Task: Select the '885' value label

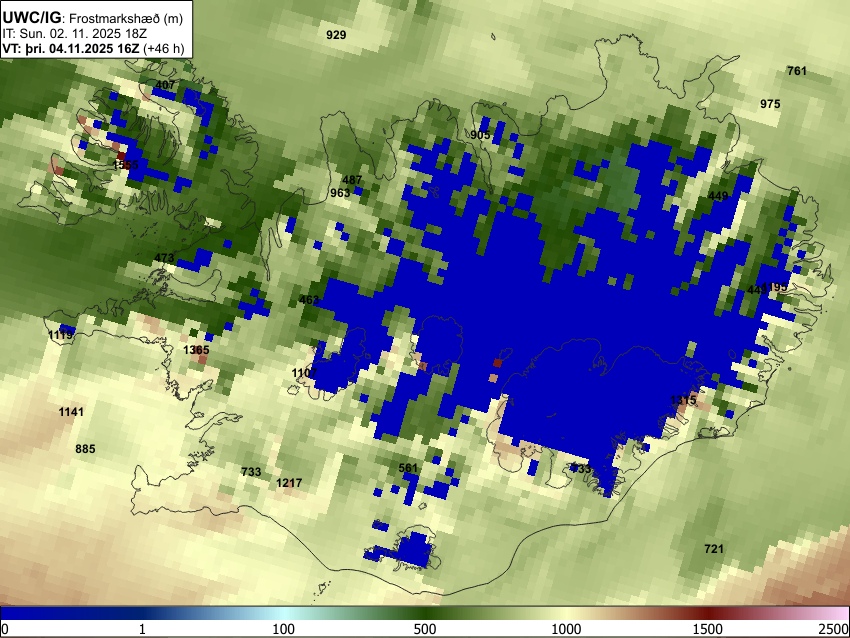Action: click(85, 449)
